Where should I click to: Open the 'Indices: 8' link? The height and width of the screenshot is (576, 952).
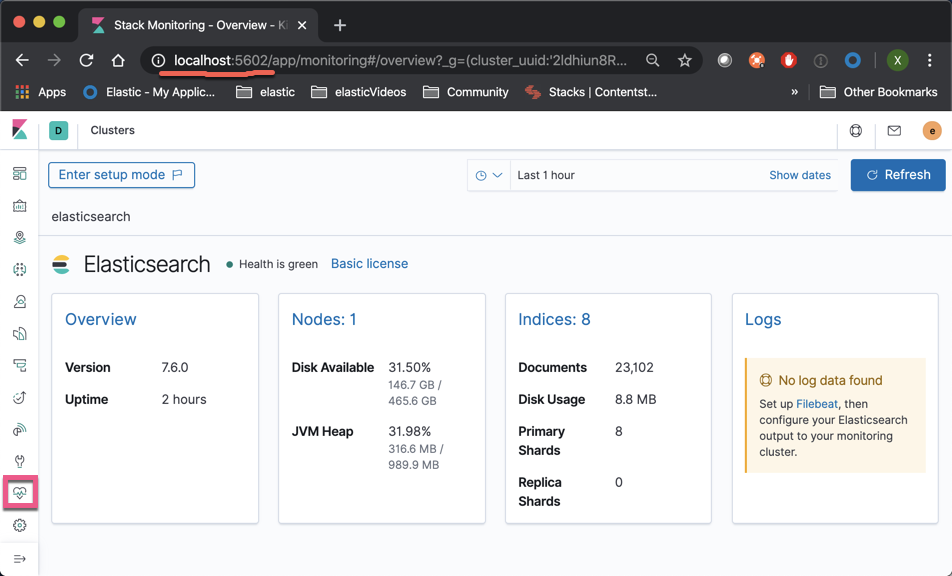(x=554, y=319)
